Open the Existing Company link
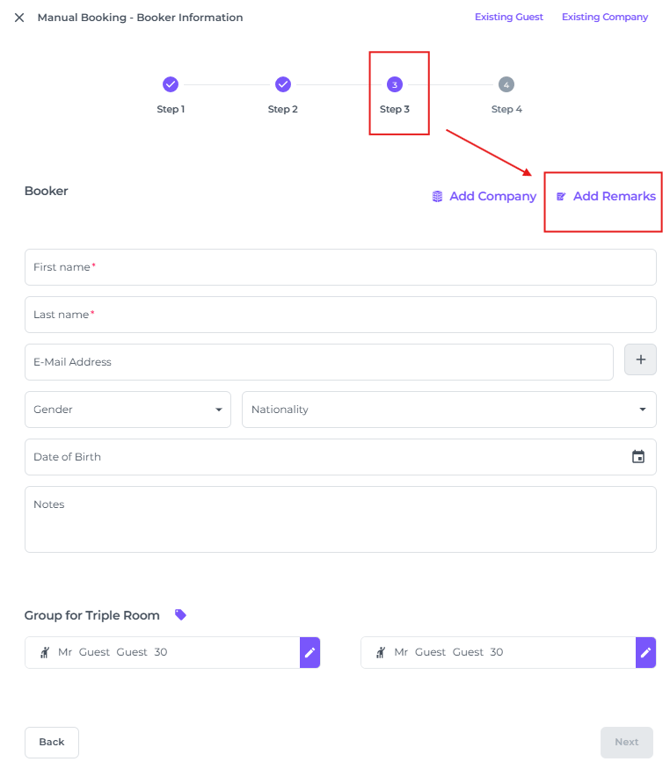670x769 pixels. pyautogui.click(x=604, y=17)
